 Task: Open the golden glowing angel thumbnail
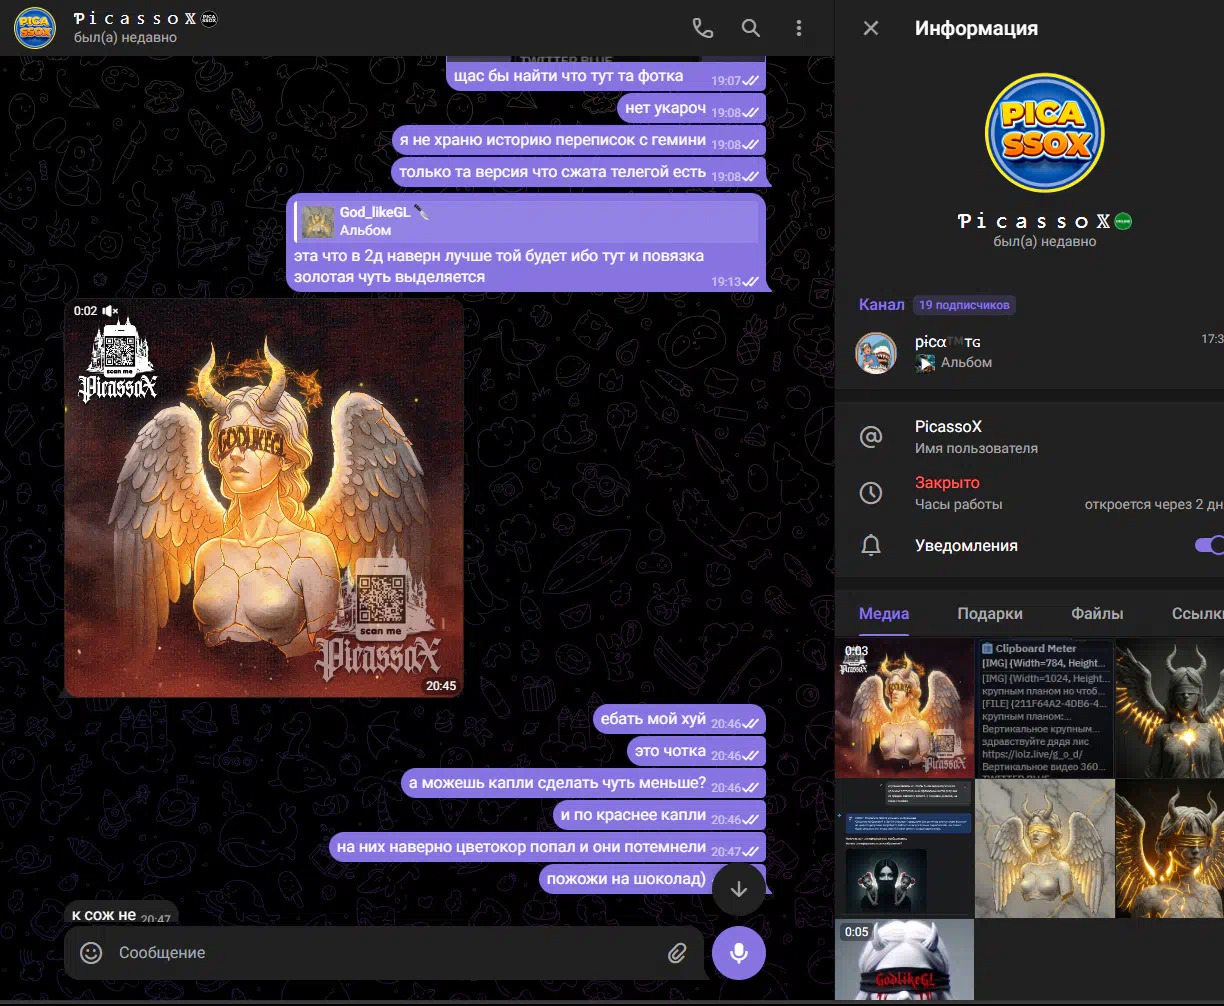pyautogui.click(x=1170, y=849)
